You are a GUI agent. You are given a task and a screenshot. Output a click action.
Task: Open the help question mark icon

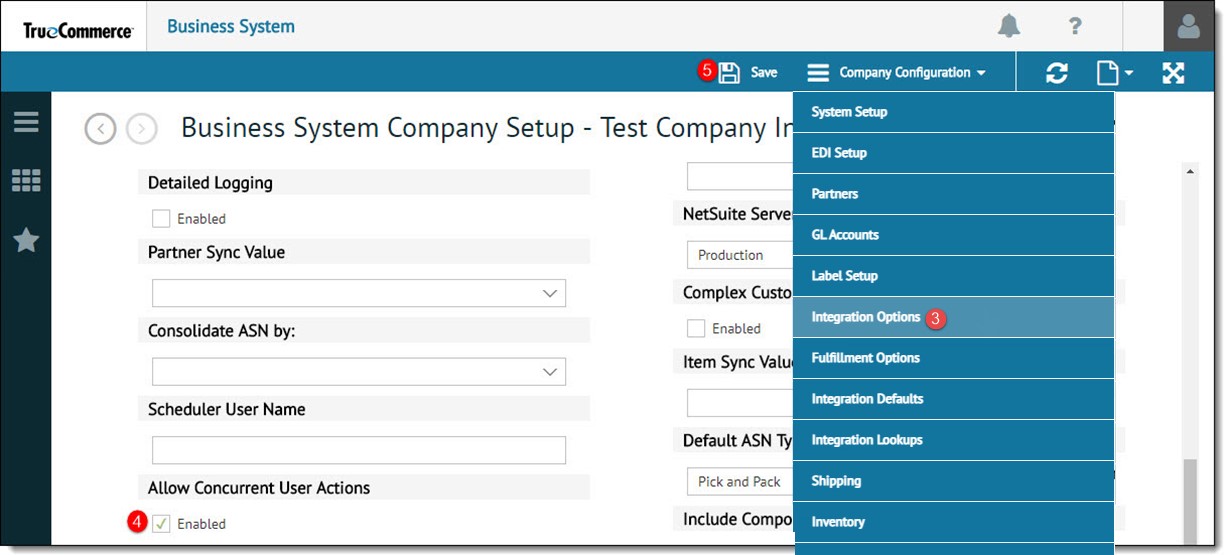[x=1075, y=26]
